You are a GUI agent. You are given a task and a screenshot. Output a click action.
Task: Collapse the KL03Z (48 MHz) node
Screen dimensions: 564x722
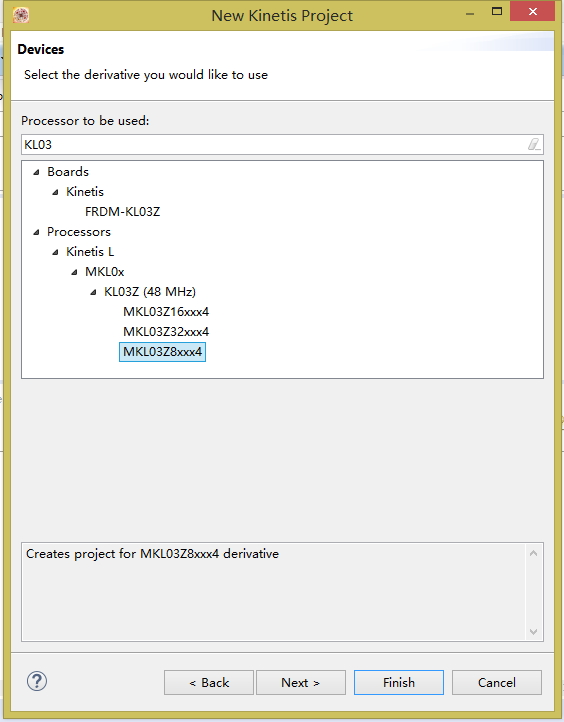[x=93, y=292]
